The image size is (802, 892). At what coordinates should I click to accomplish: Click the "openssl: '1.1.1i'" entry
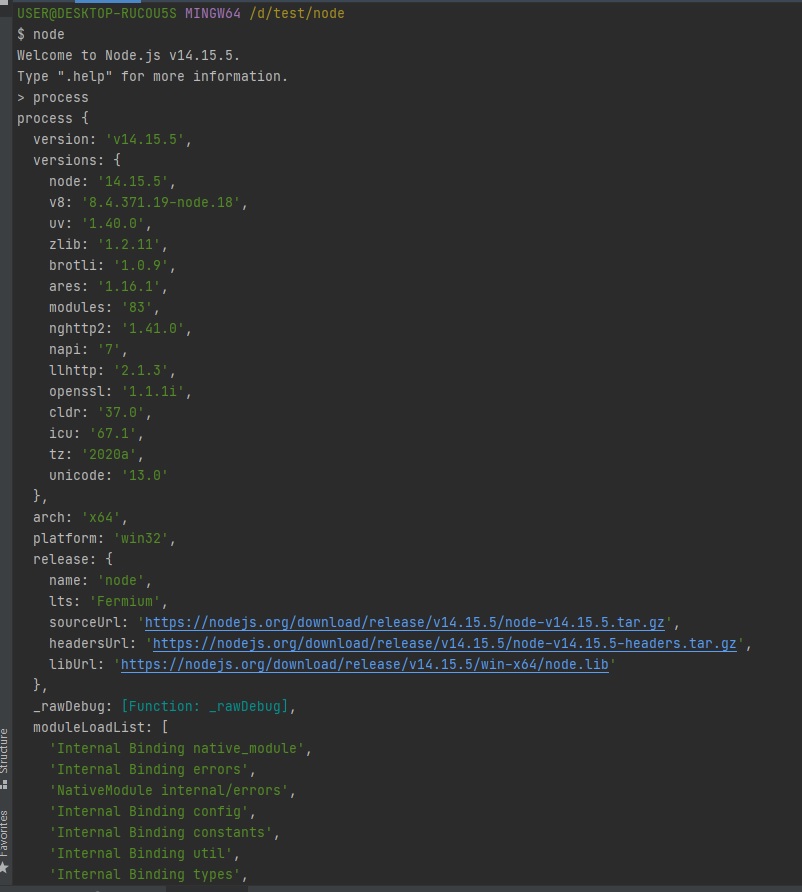[x=121, y=391]
